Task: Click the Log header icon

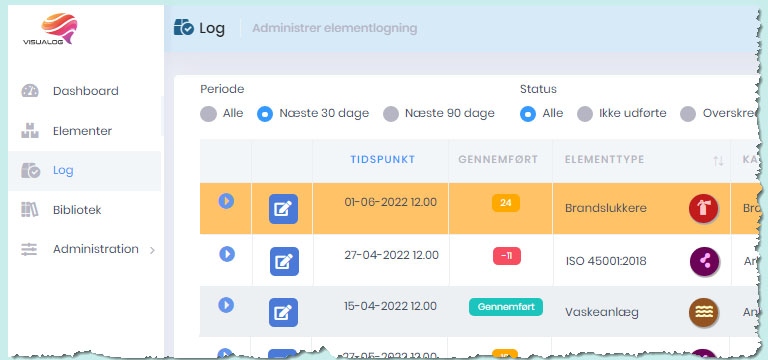Action: pyautogui.click(x=184, y=27)
